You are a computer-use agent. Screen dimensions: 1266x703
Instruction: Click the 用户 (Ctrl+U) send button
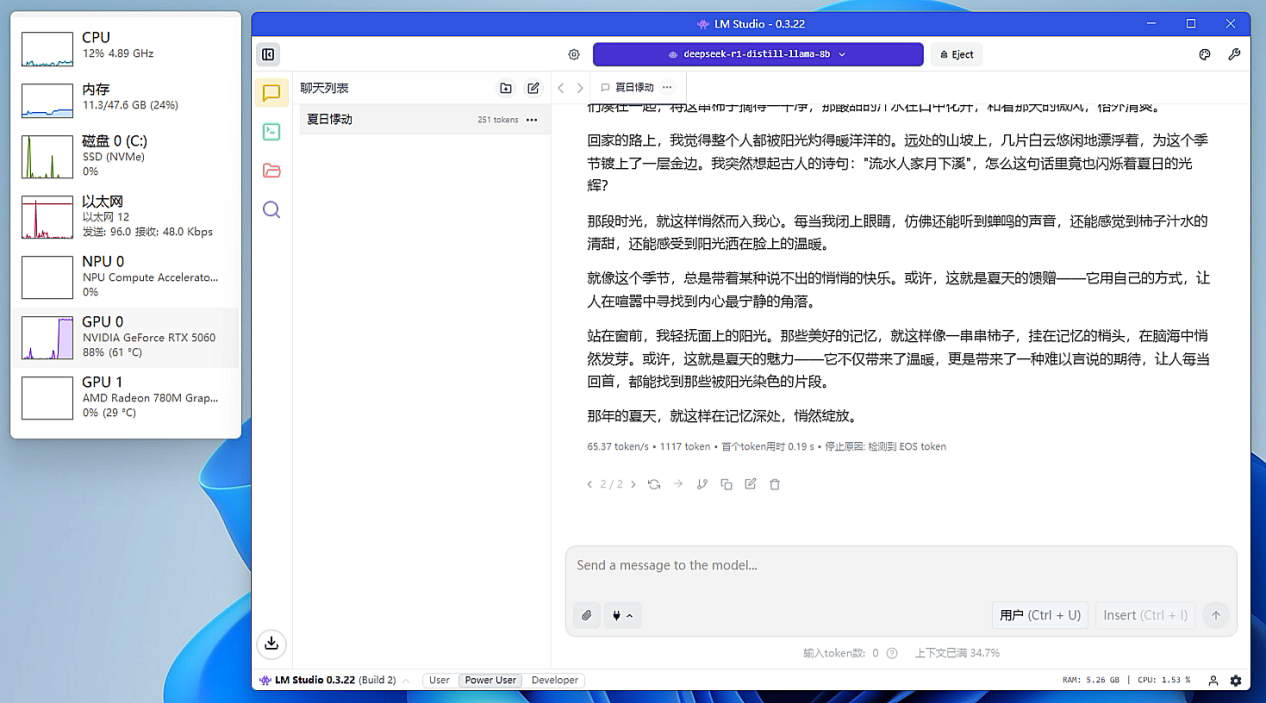pos(1040,615)
